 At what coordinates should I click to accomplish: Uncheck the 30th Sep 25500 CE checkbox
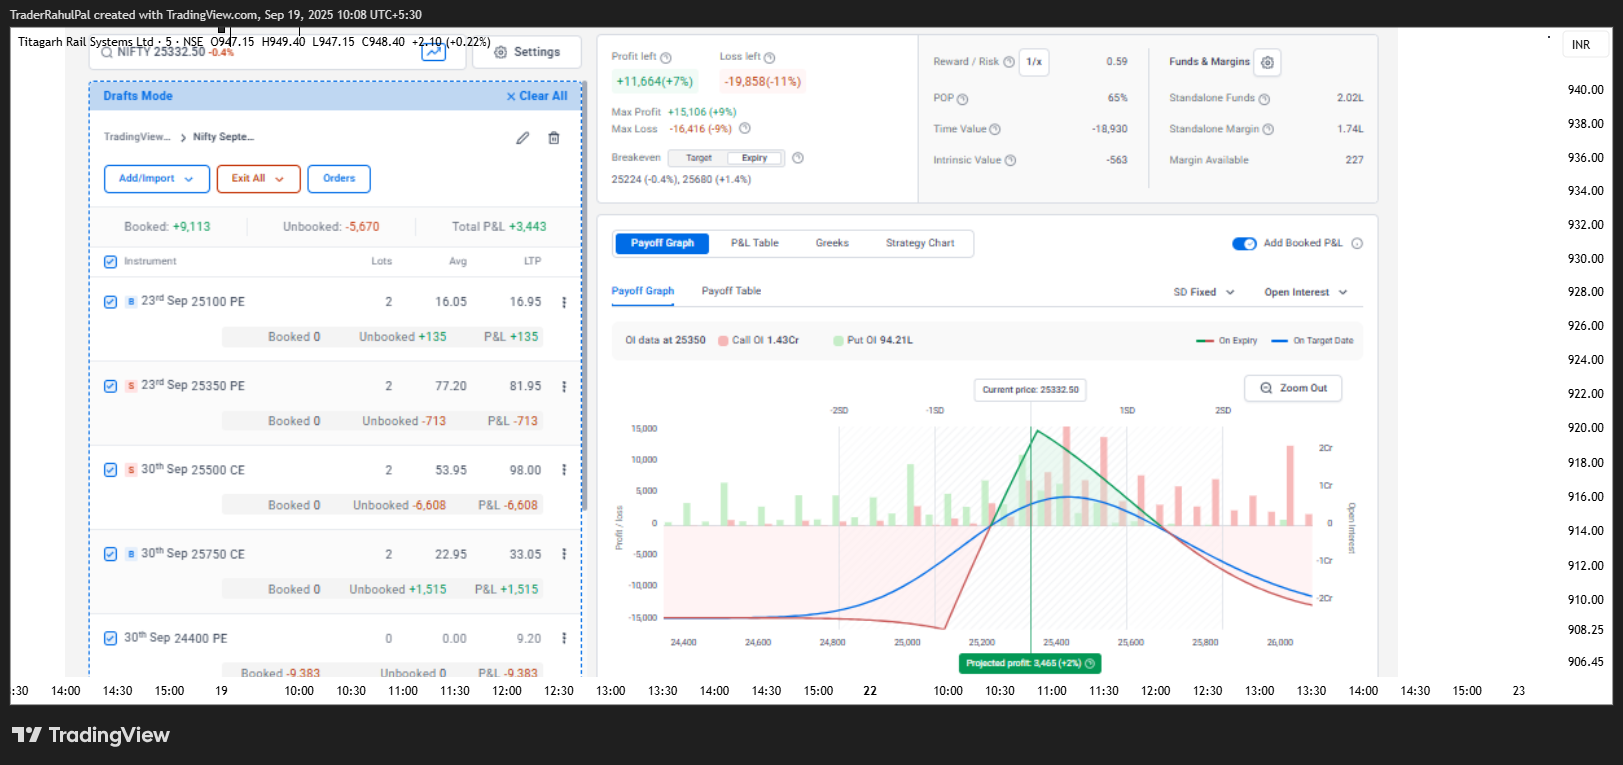[111, 470]
